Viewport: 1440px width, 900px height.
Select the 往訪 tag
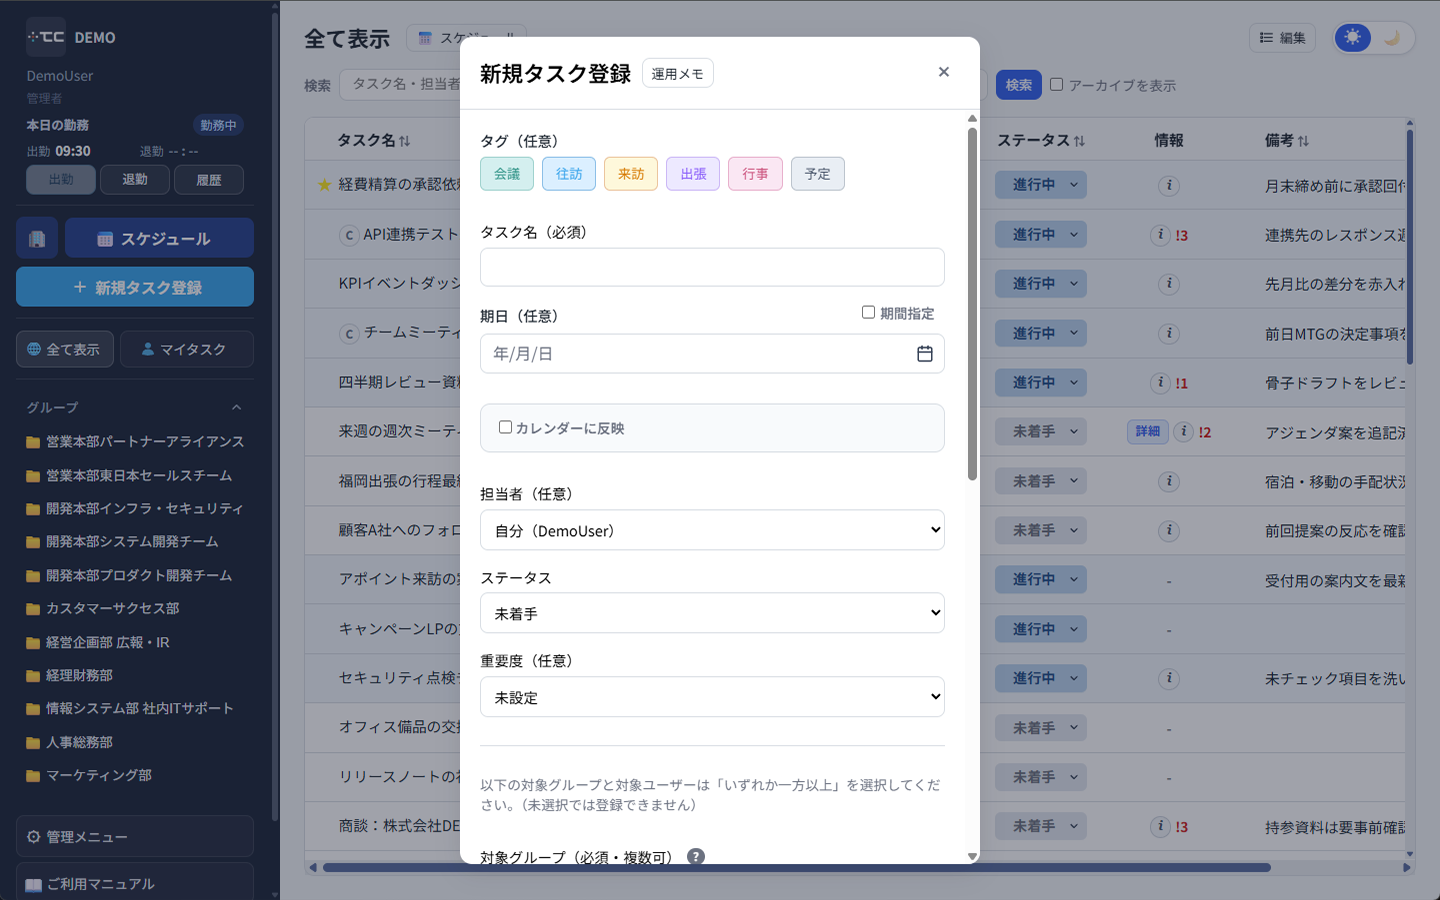[x=569, y=174]
